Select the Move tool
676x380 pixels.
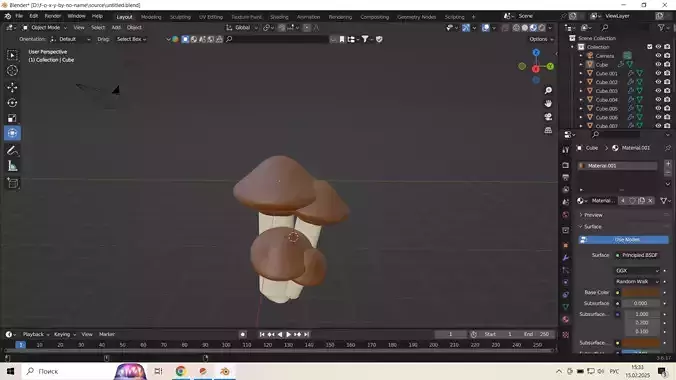tap(12, 87)
